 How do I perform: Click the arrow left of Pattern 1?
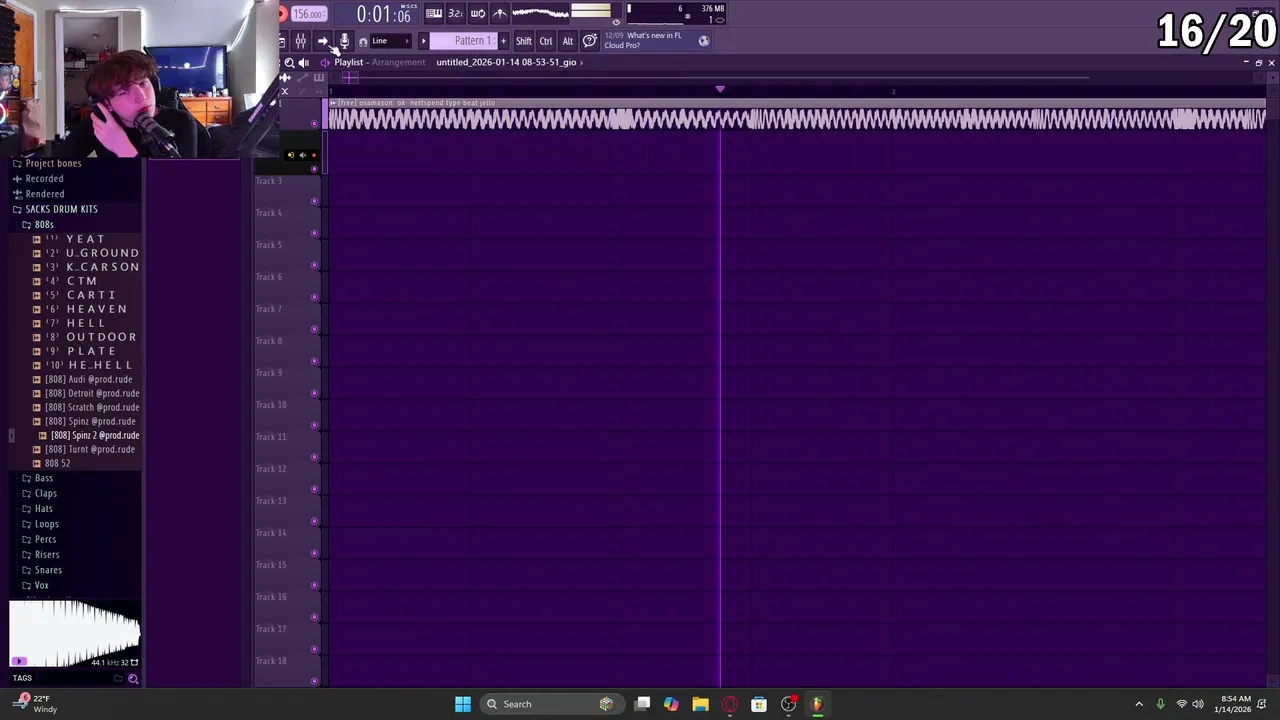pos(423,41)
